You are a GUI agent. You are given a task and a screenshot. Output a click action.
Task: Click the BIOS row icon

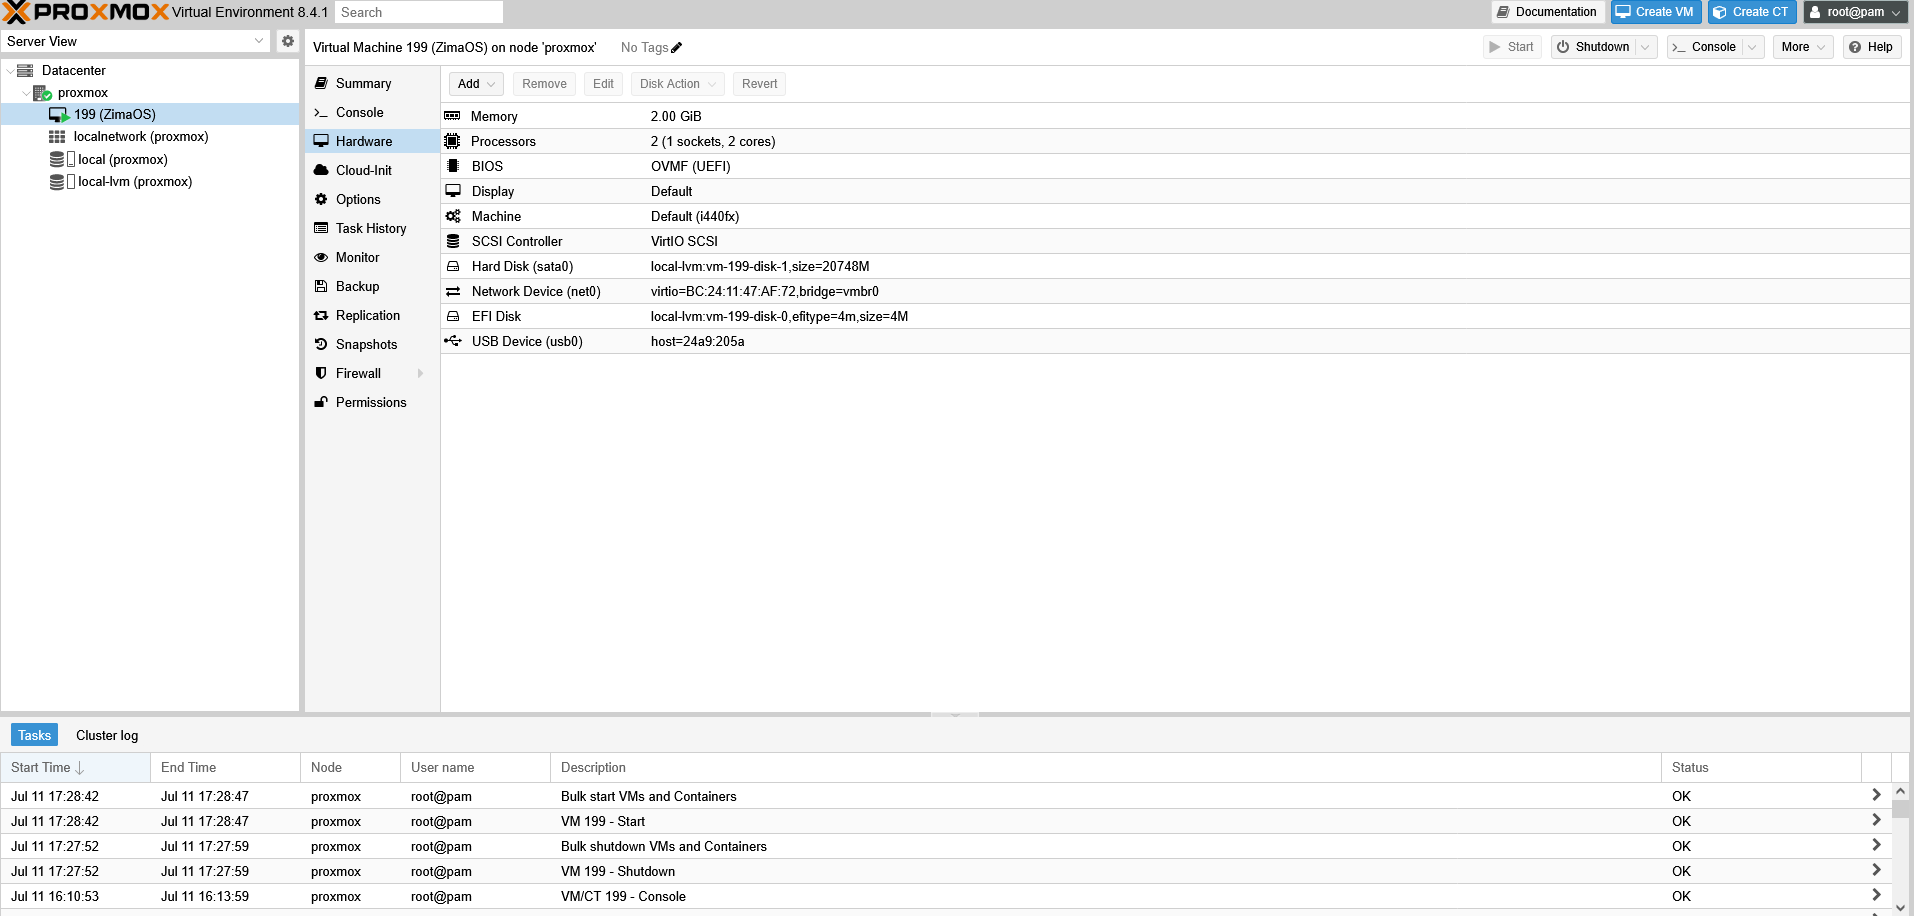click(x=453, y=166)
